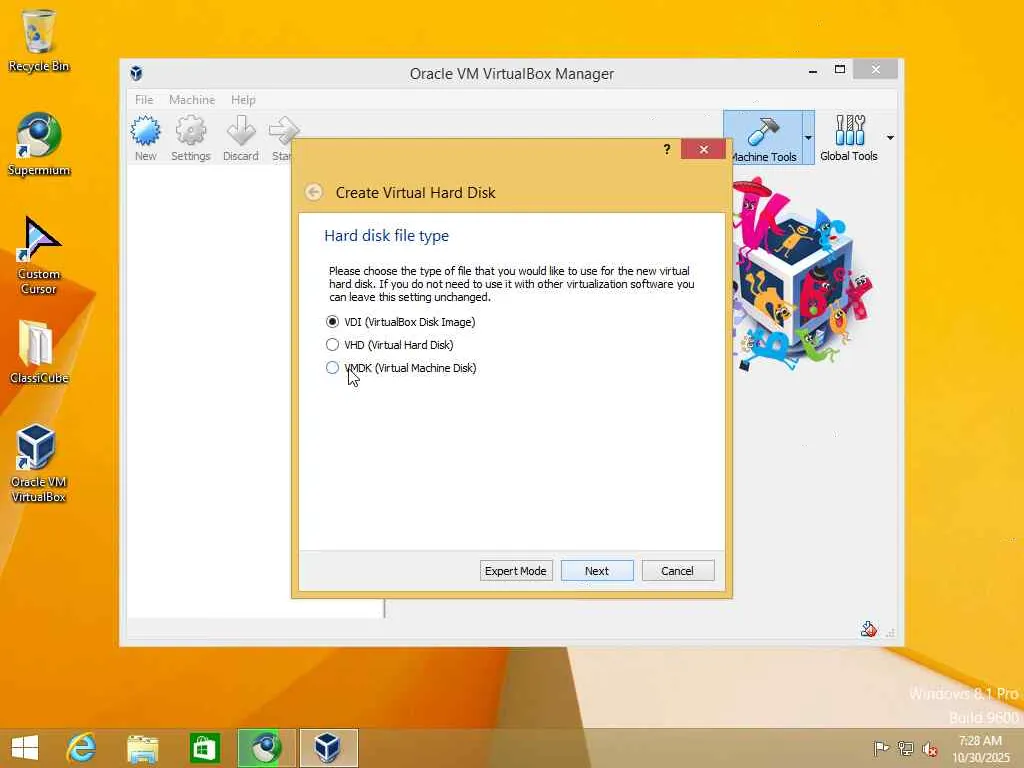Open Recycle Bin desktop icon
The height and width of the screenshot is (768, 1024).
[x=39, y=40]
